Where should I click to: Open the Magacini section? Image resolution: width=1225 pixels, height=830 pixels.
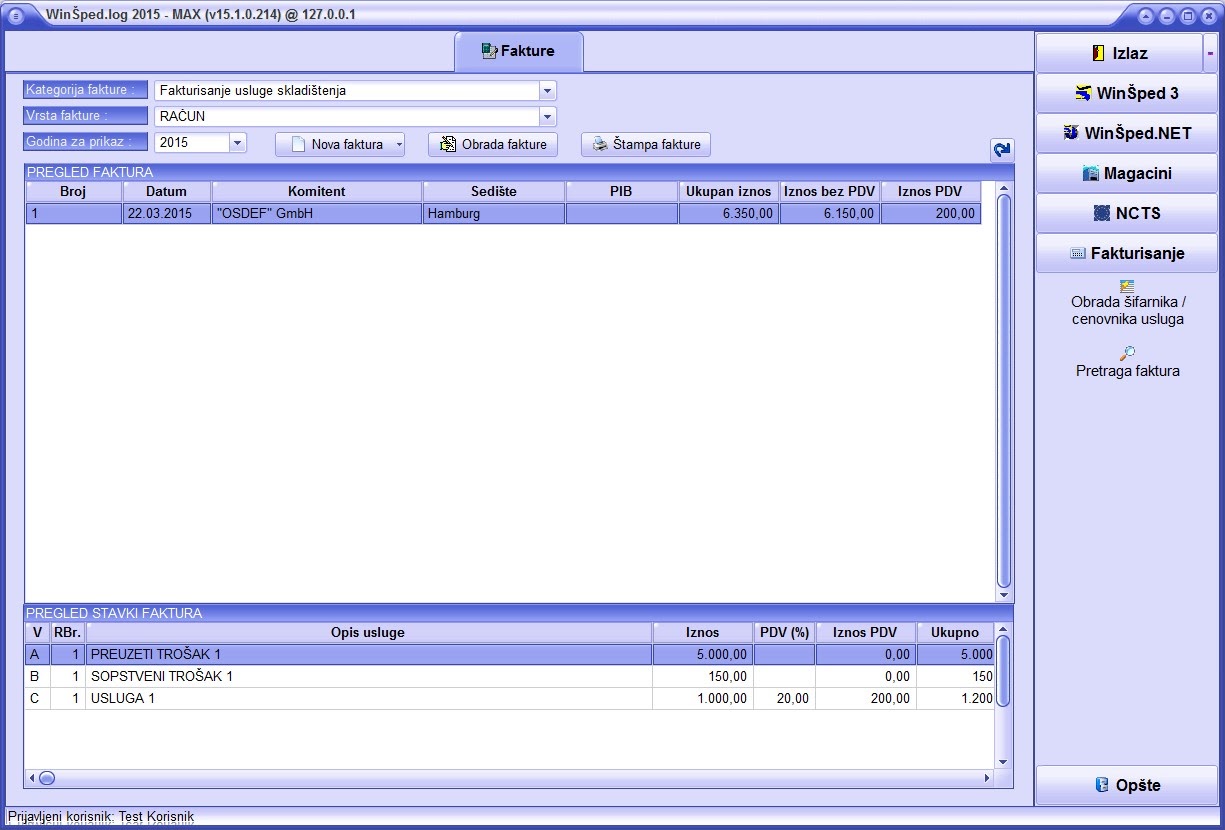click(1126, 173)
